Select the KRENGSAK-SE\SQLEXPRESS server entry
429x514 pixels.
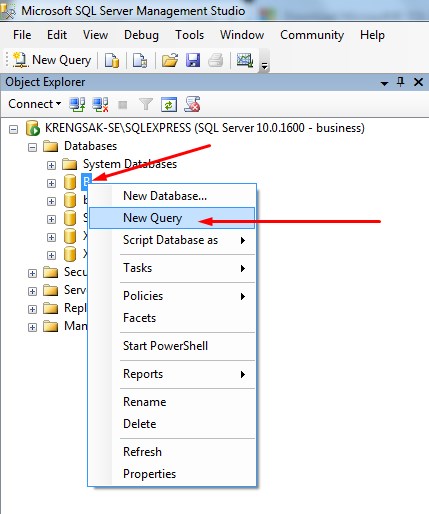pyautogui.click(x=205, y=128)
